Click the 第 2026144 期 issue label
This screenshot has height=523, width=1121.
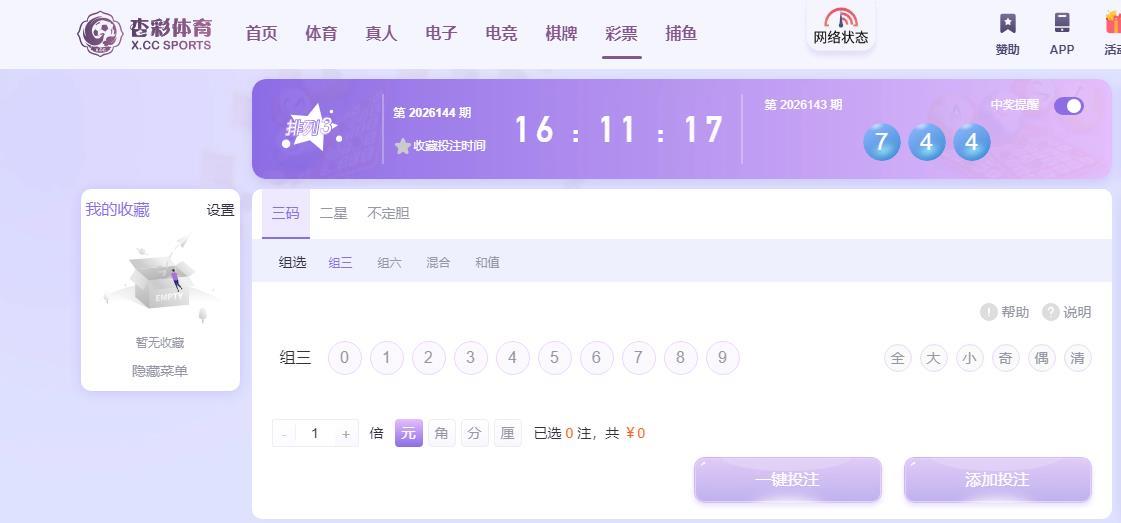point(433,113)
